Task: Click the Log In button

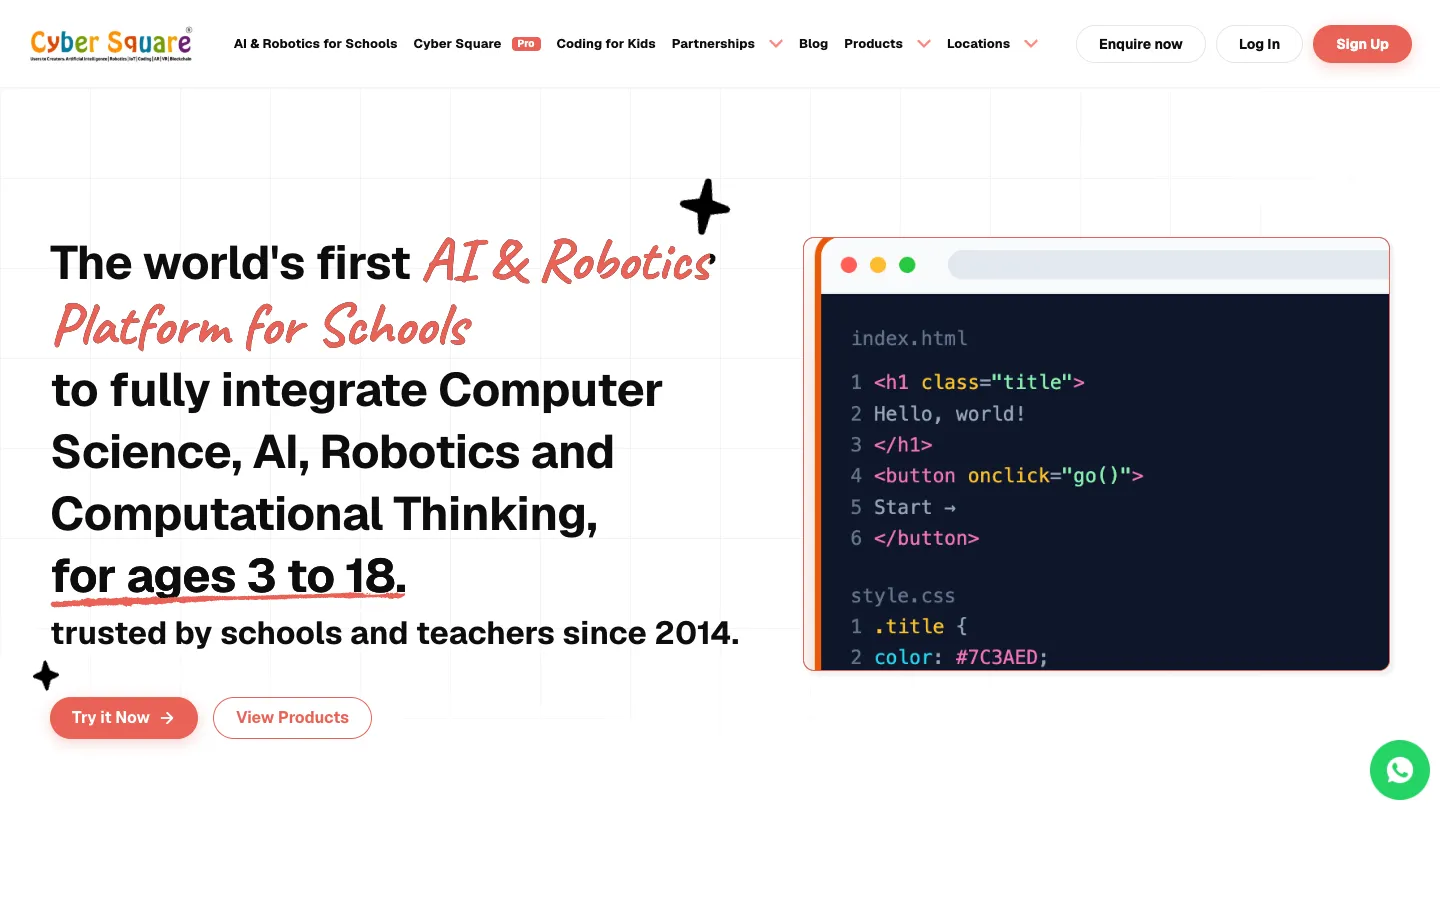Action: [1259, 44]
